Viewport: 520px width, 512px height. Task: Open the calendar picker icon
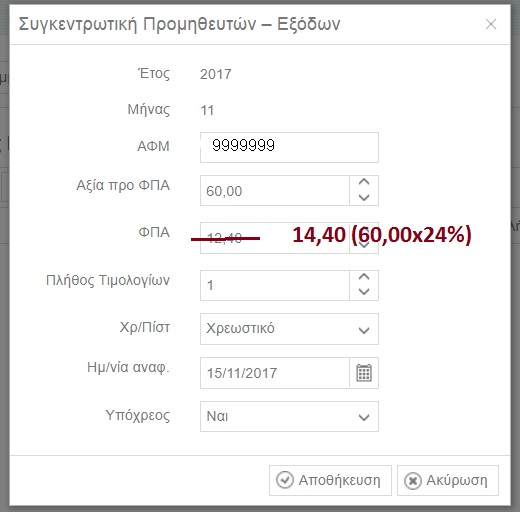[x=364, y=373]
